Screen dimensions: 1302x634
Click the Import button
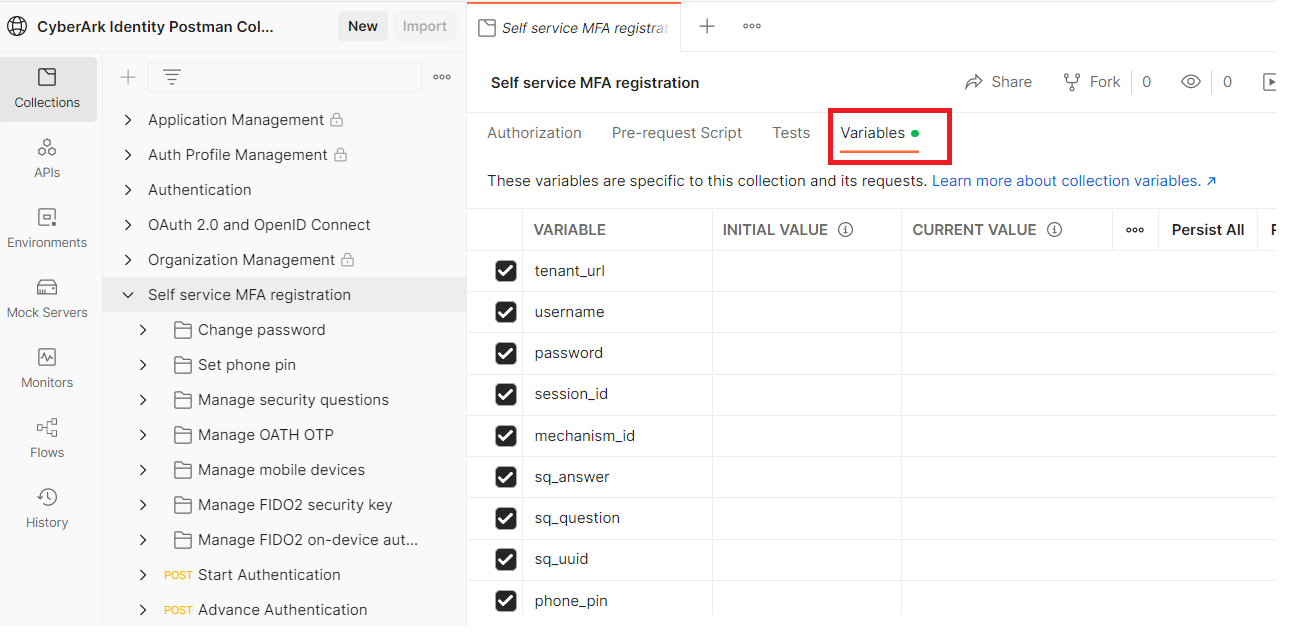pyautogui.click(x=425, y=27)
